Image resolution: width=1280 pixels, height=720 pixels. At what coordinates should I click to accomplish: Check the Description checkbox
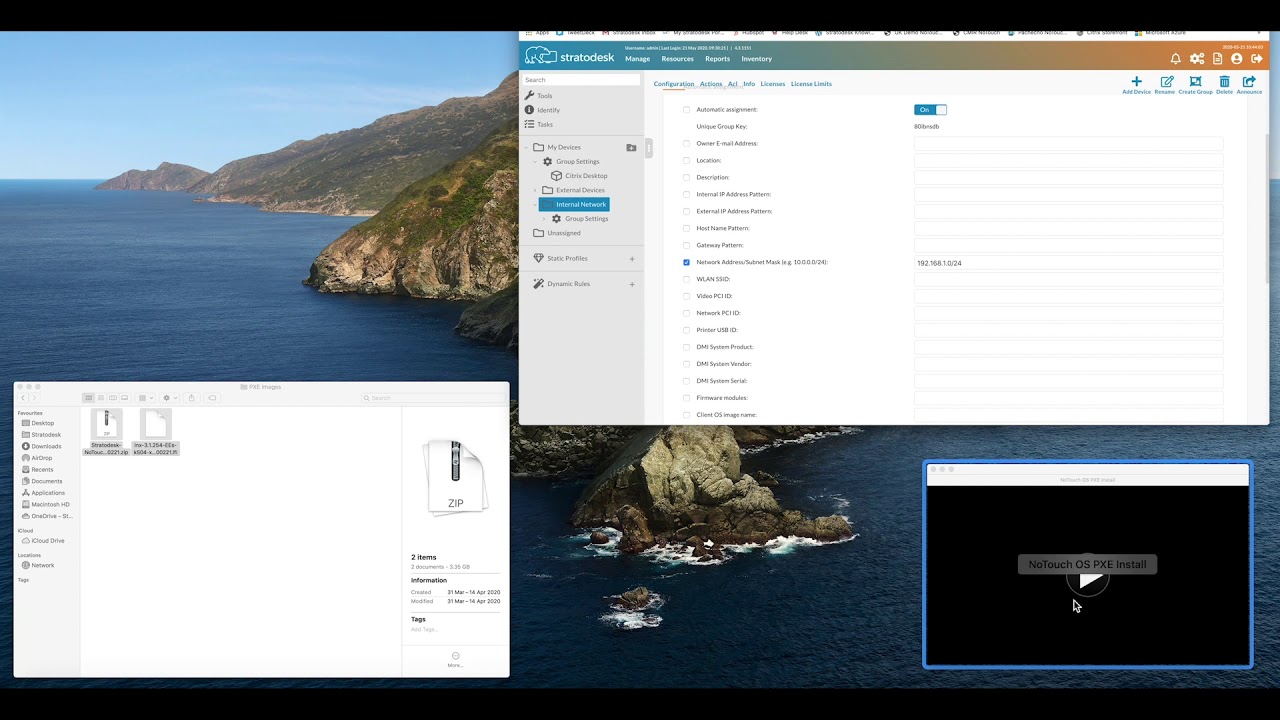pyautogui.click(x=686, y=177)
